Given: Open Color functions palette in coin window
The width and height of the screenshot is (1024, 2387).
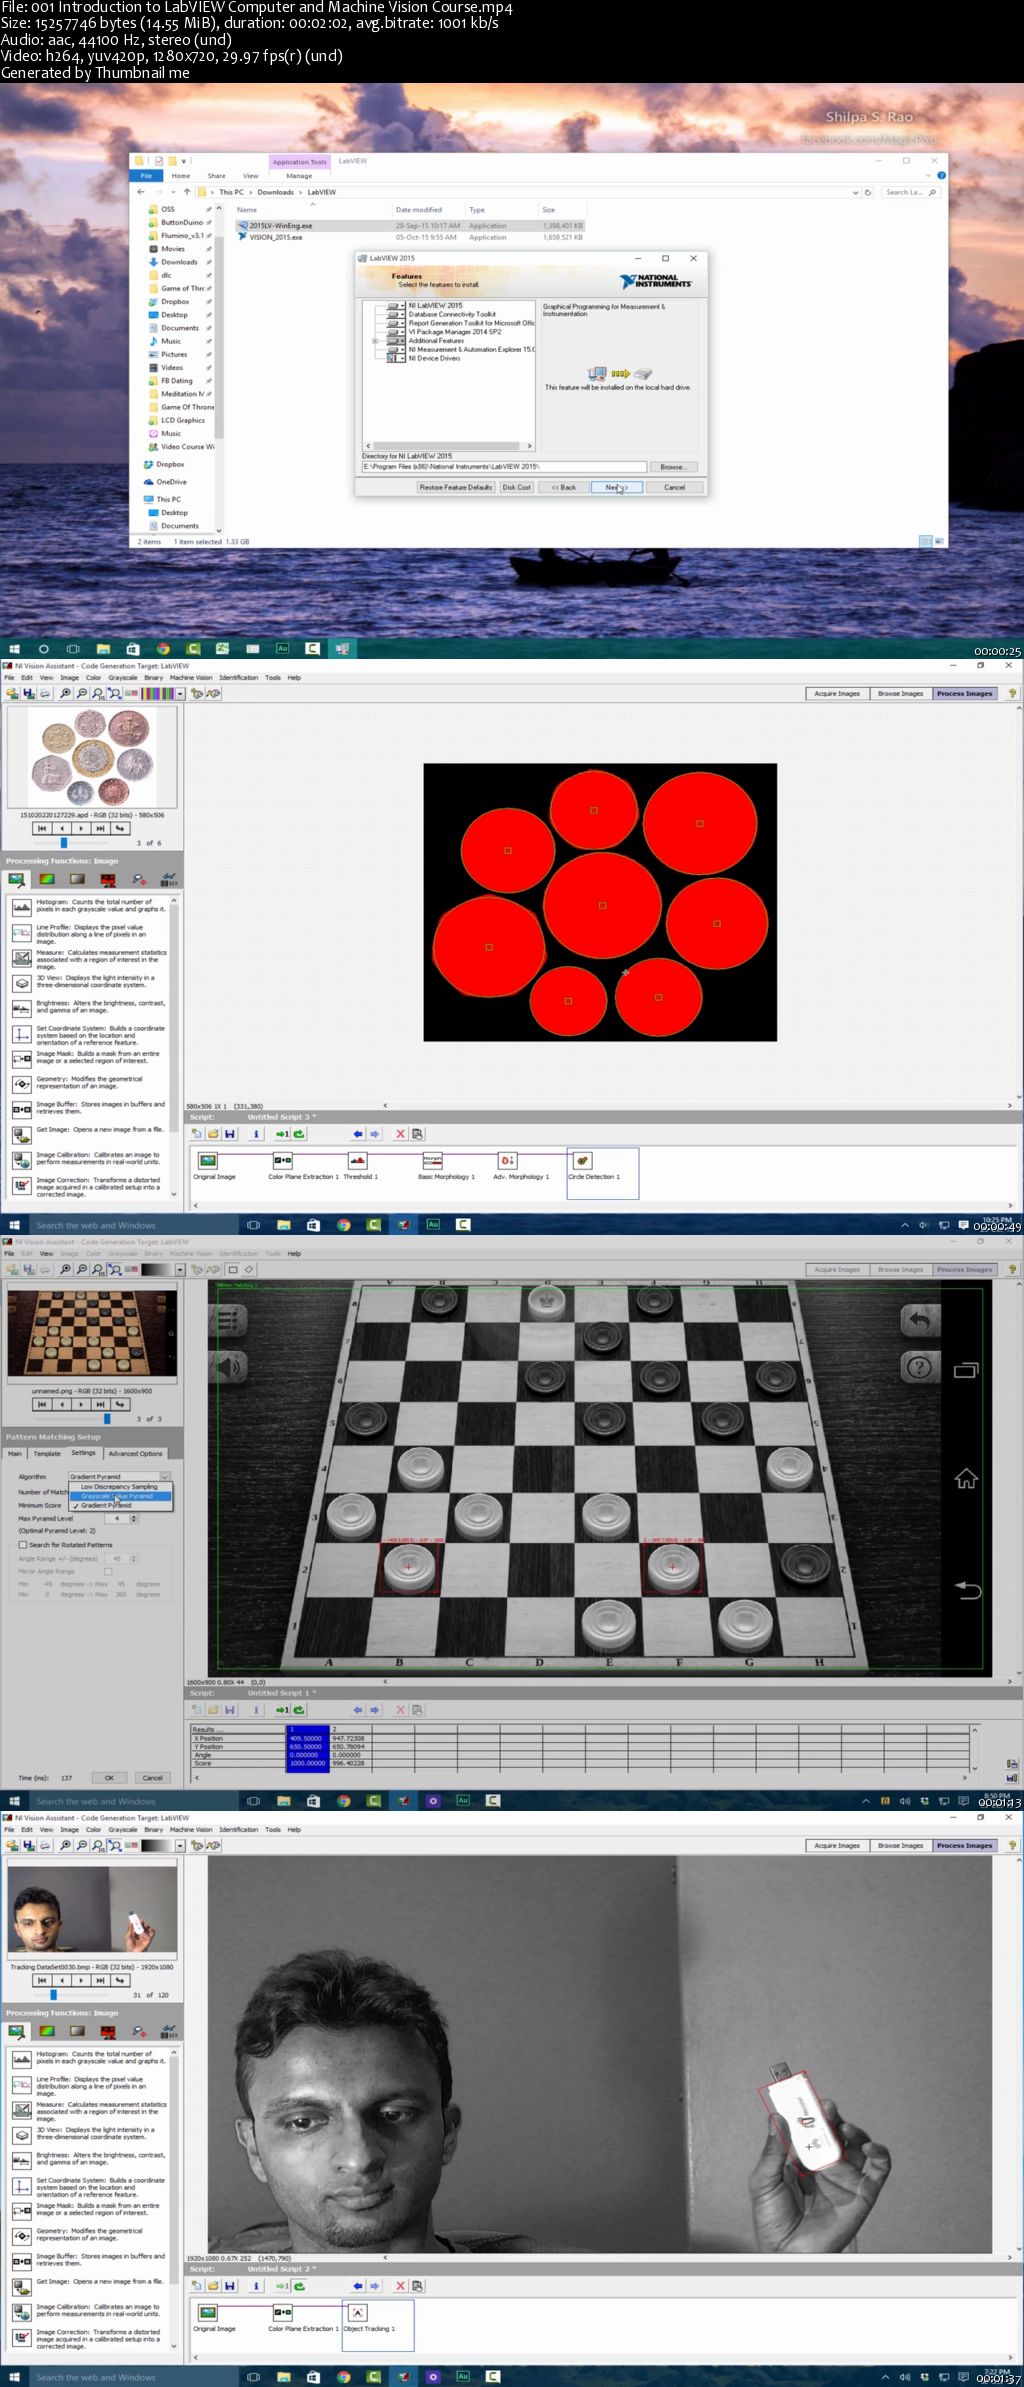Looking at the screenshot, I should pyautogui.click(x=46, y=880).
